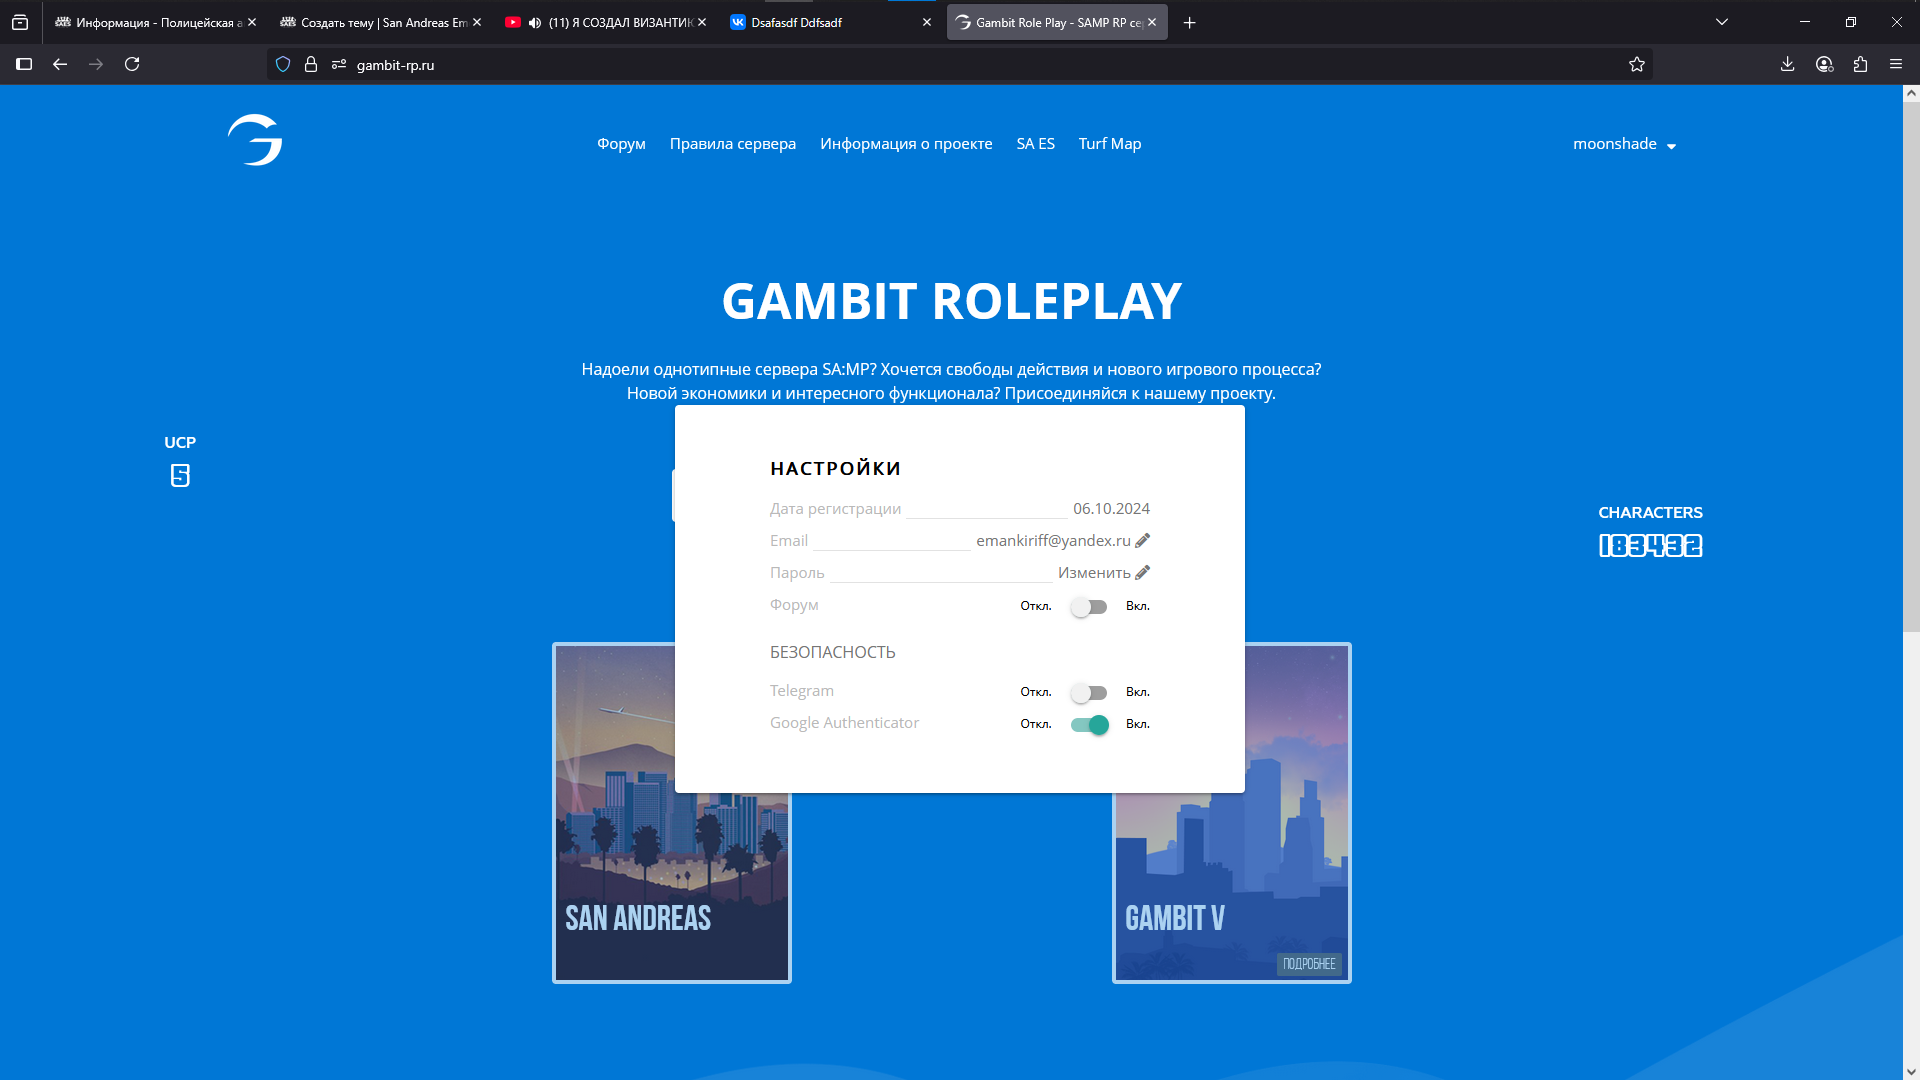This screenshot has height=1080, width=1920.
Task: Close the Gambit Role Play tab
Action: (1152, 22)
